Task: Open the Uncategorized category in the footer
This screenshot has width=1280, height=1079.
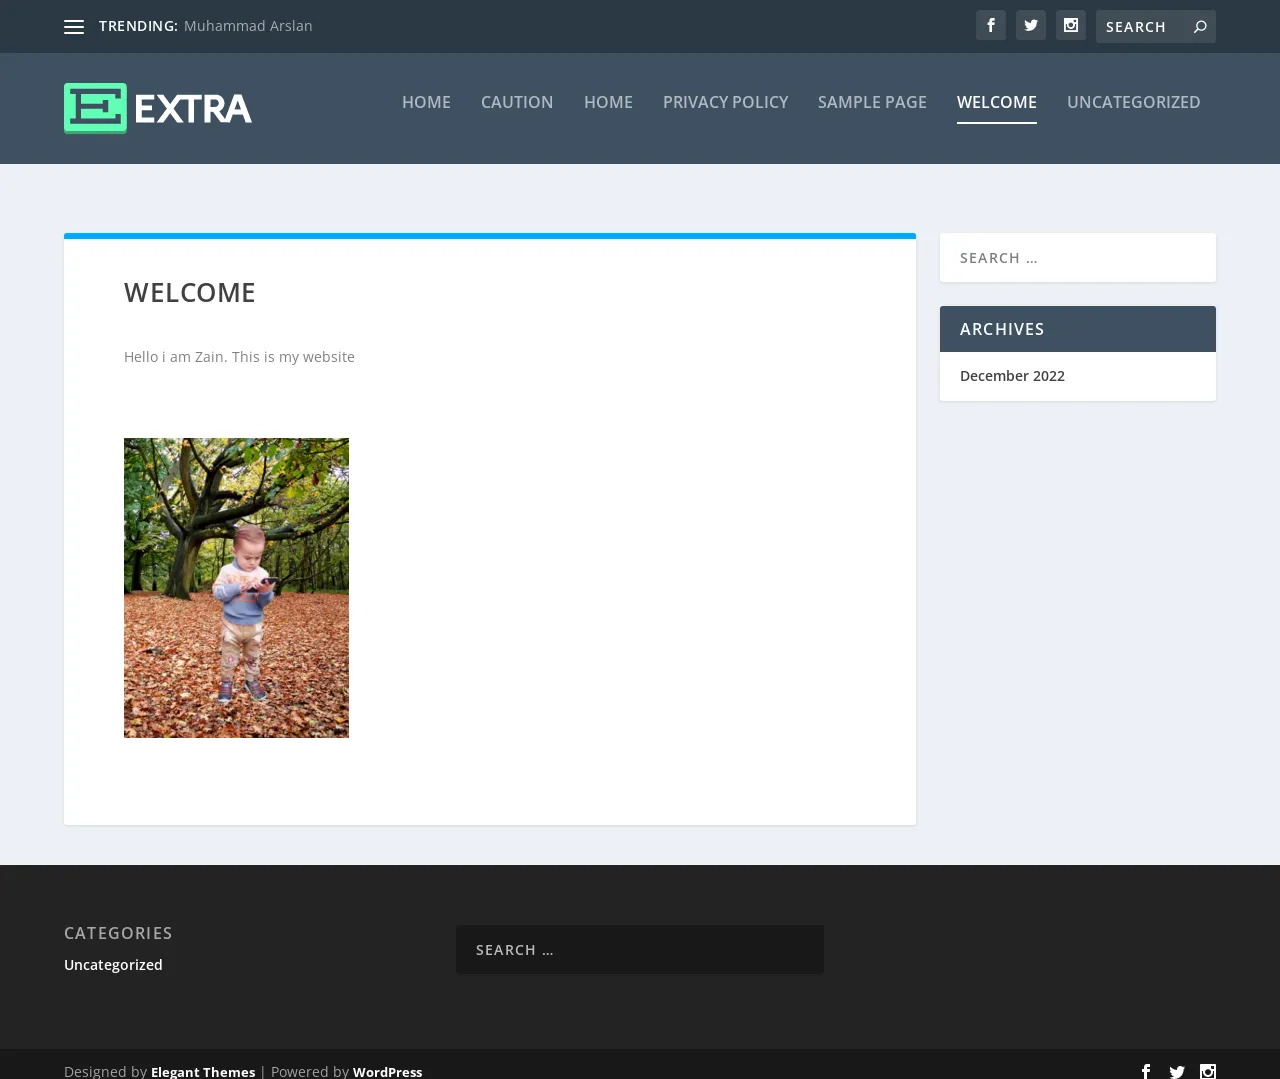Action: (113, 965)
